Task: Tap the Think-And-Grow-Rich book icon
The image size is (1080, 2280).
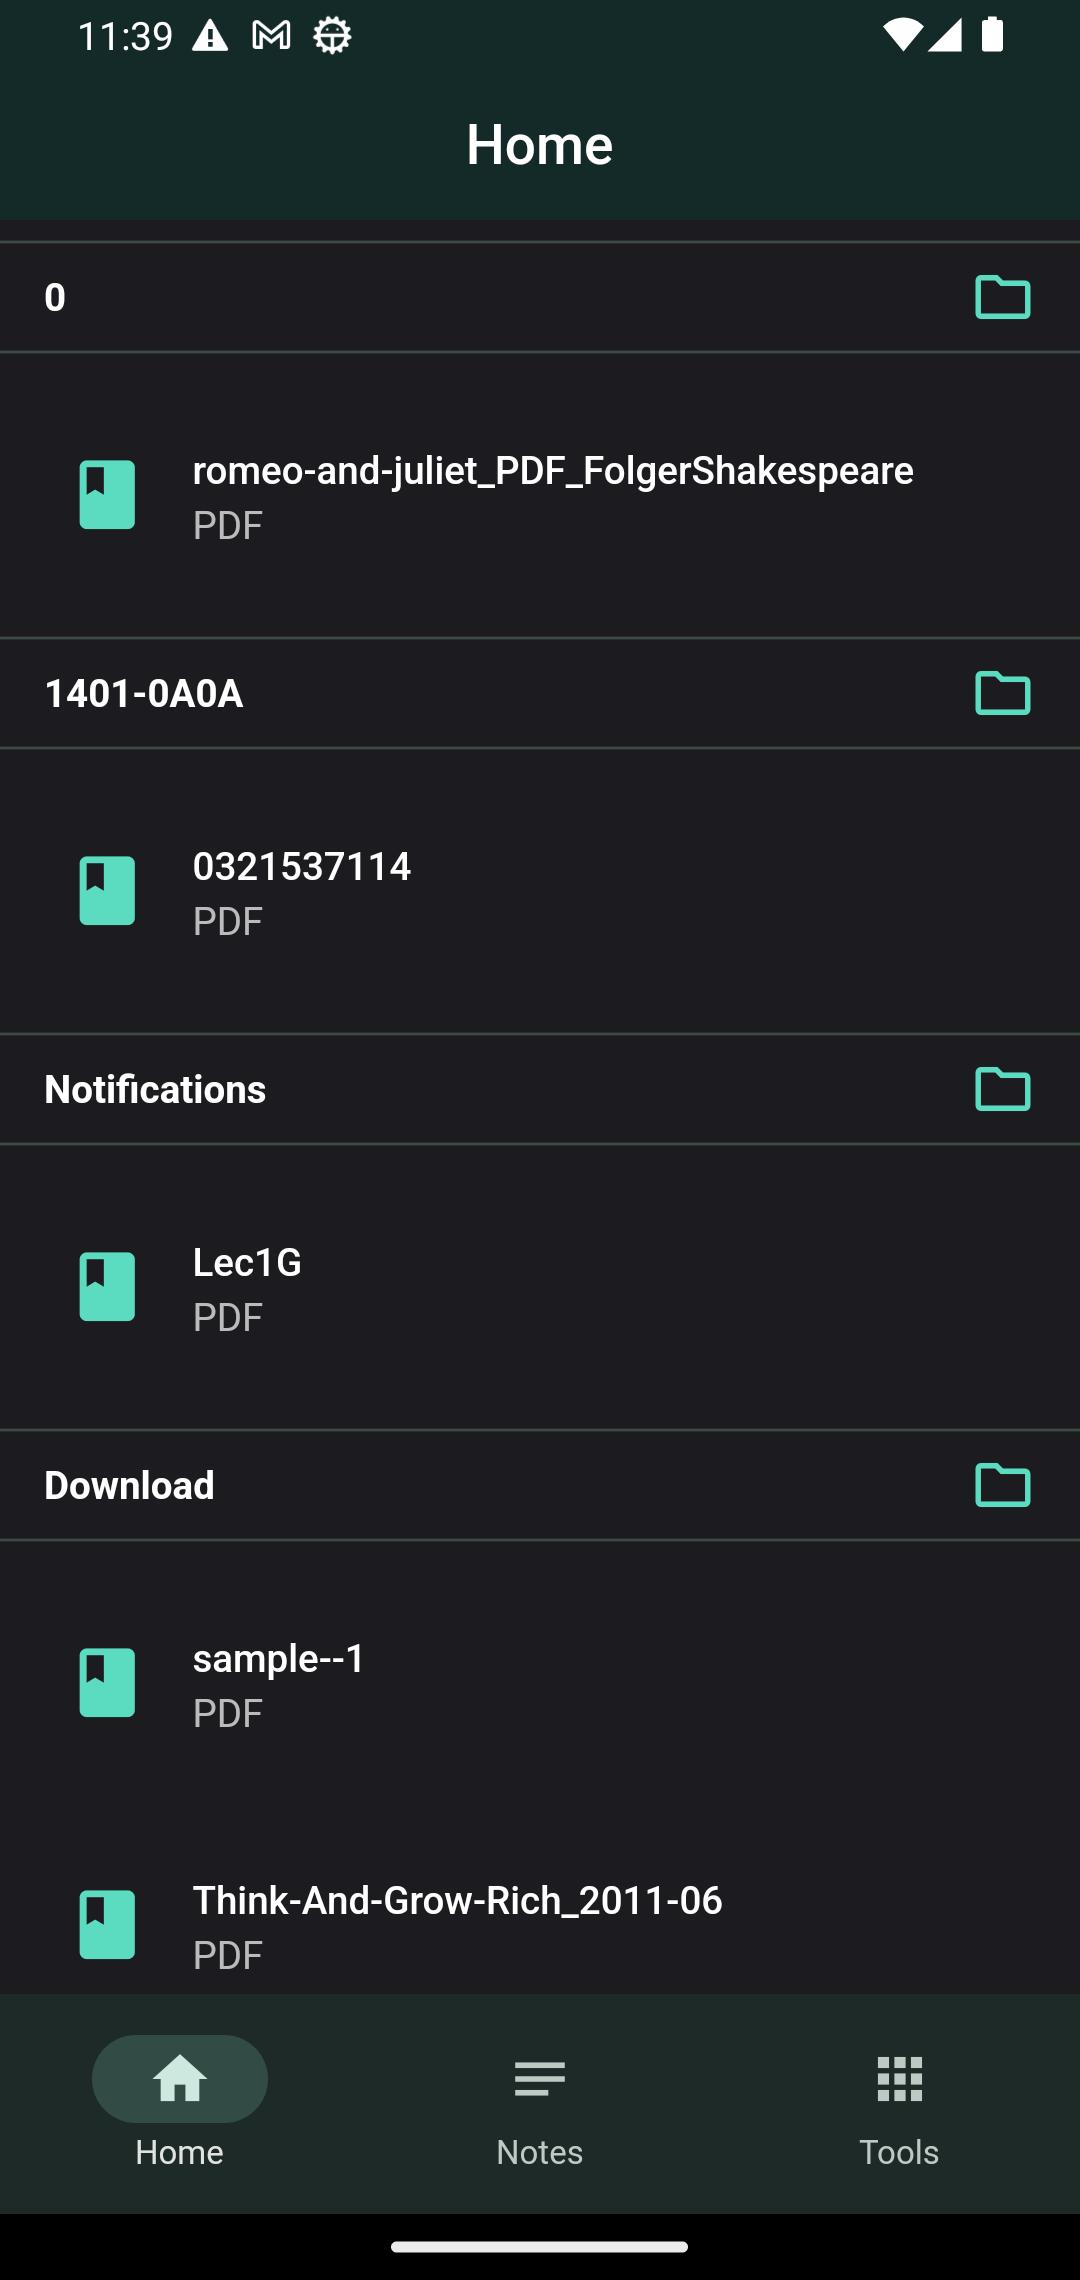Action: pos(107,1924)
